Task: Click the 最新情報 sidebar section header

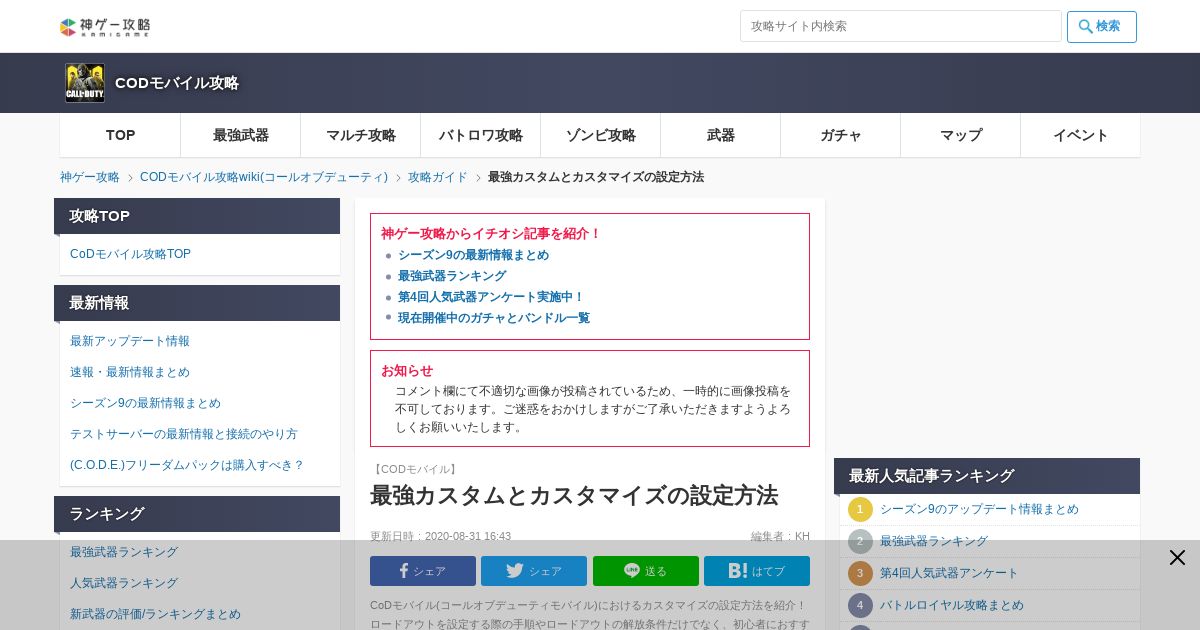Action: pyautogui.click(x=197, y=303)
